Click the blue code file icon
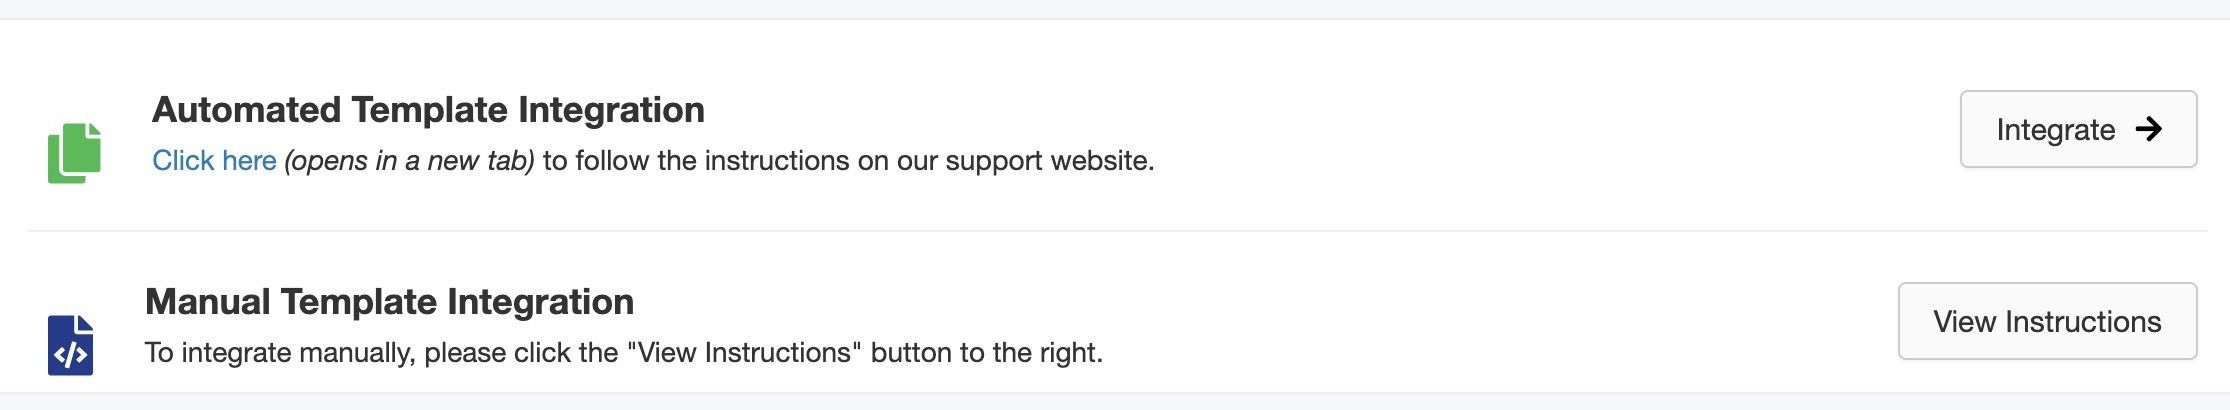The width and height of the screenshot is (2230, 410). pos(71,345)
